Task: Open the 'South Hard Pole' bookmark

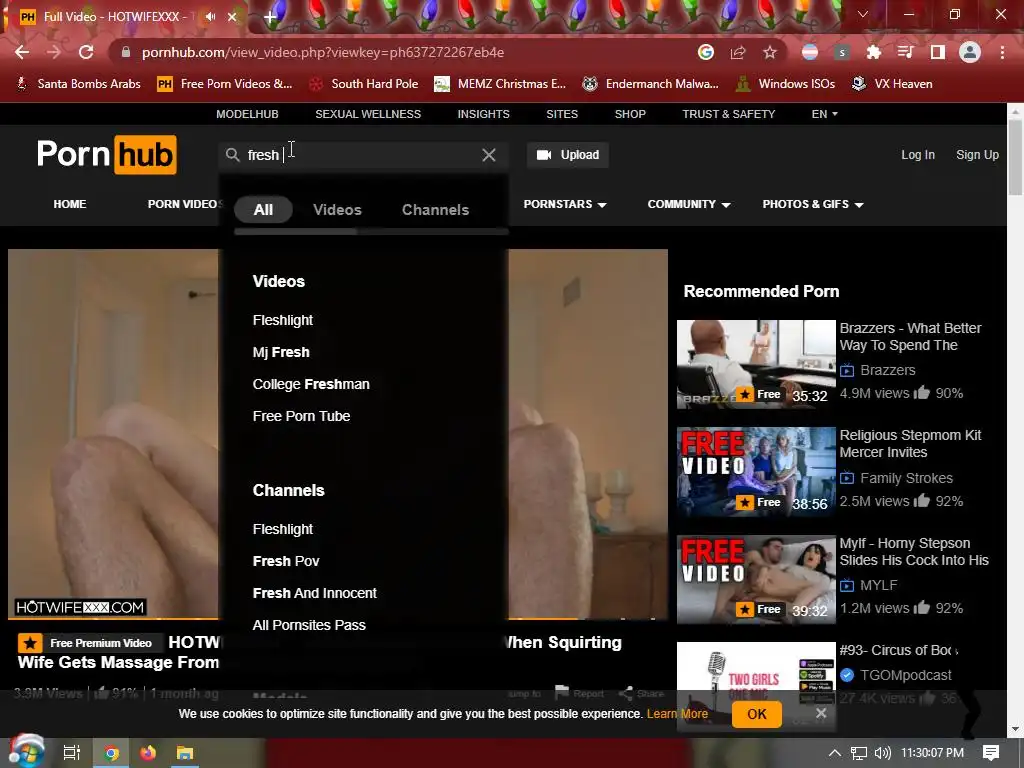Action: (364, 84)
